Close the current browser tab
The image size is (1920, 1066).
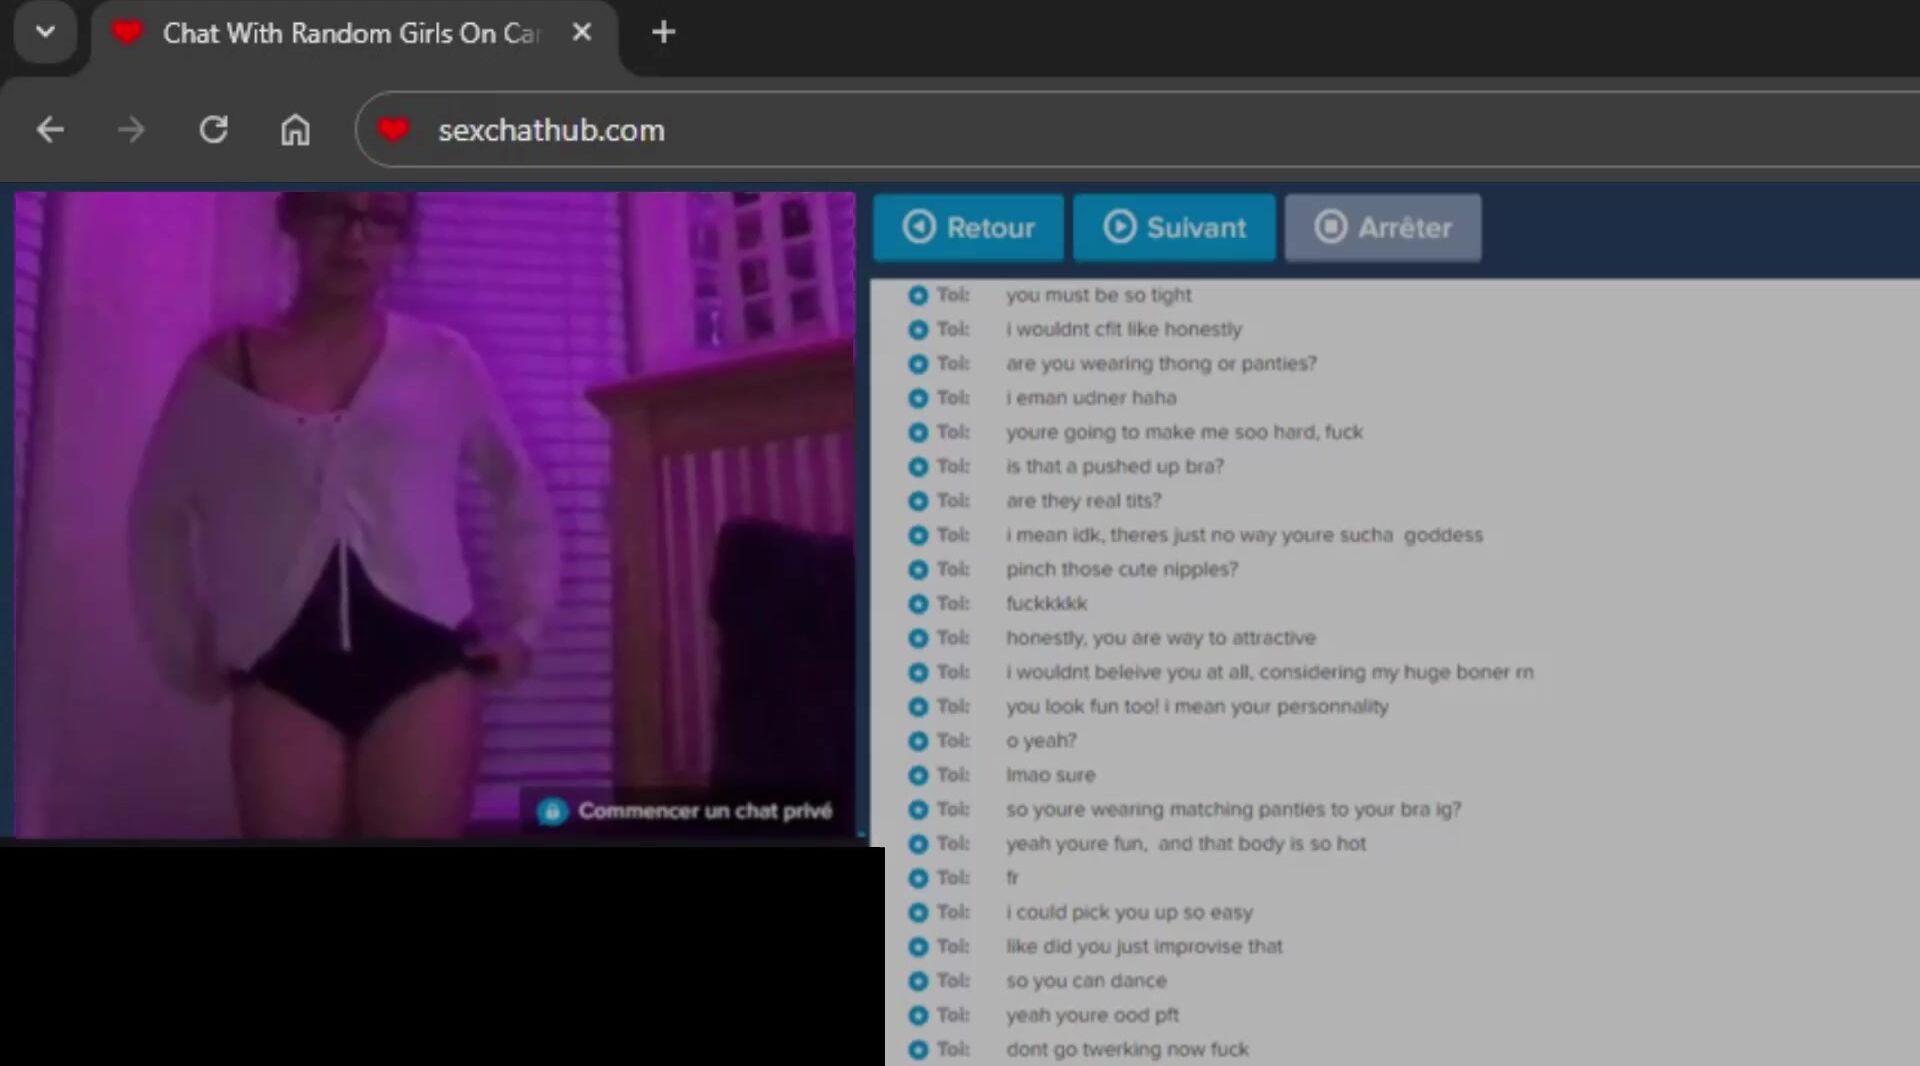[581, 33]
